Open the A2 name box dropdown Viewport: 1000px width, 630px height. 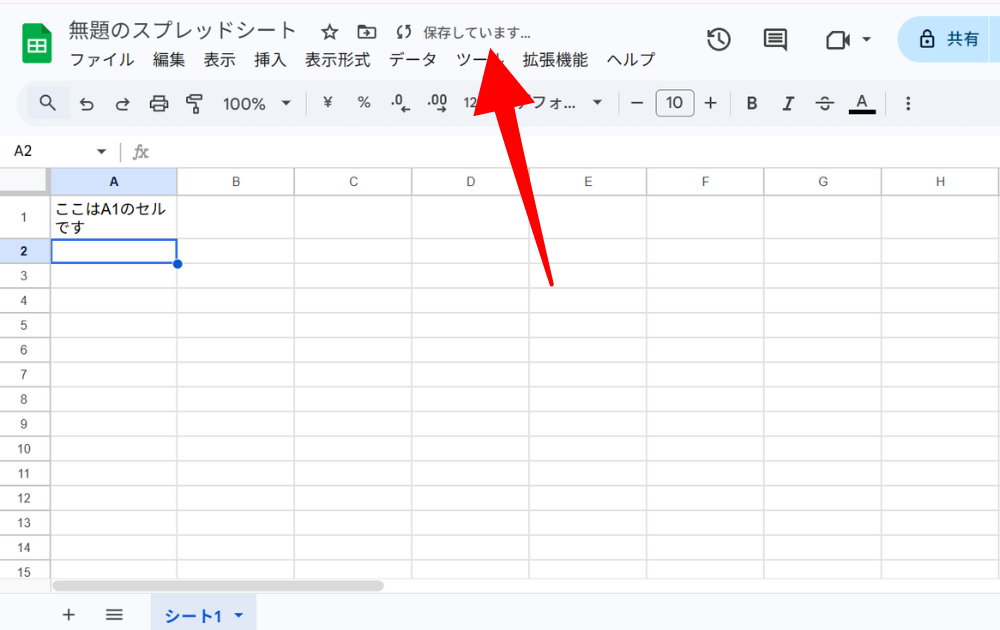101,152
